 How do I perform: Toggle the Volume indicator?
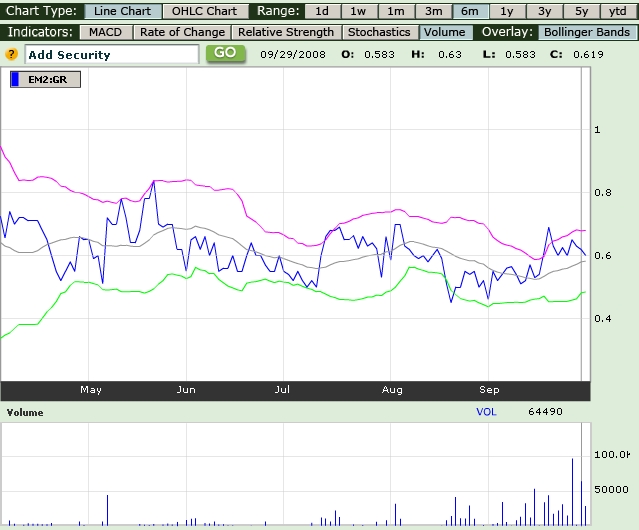(444, 32)
